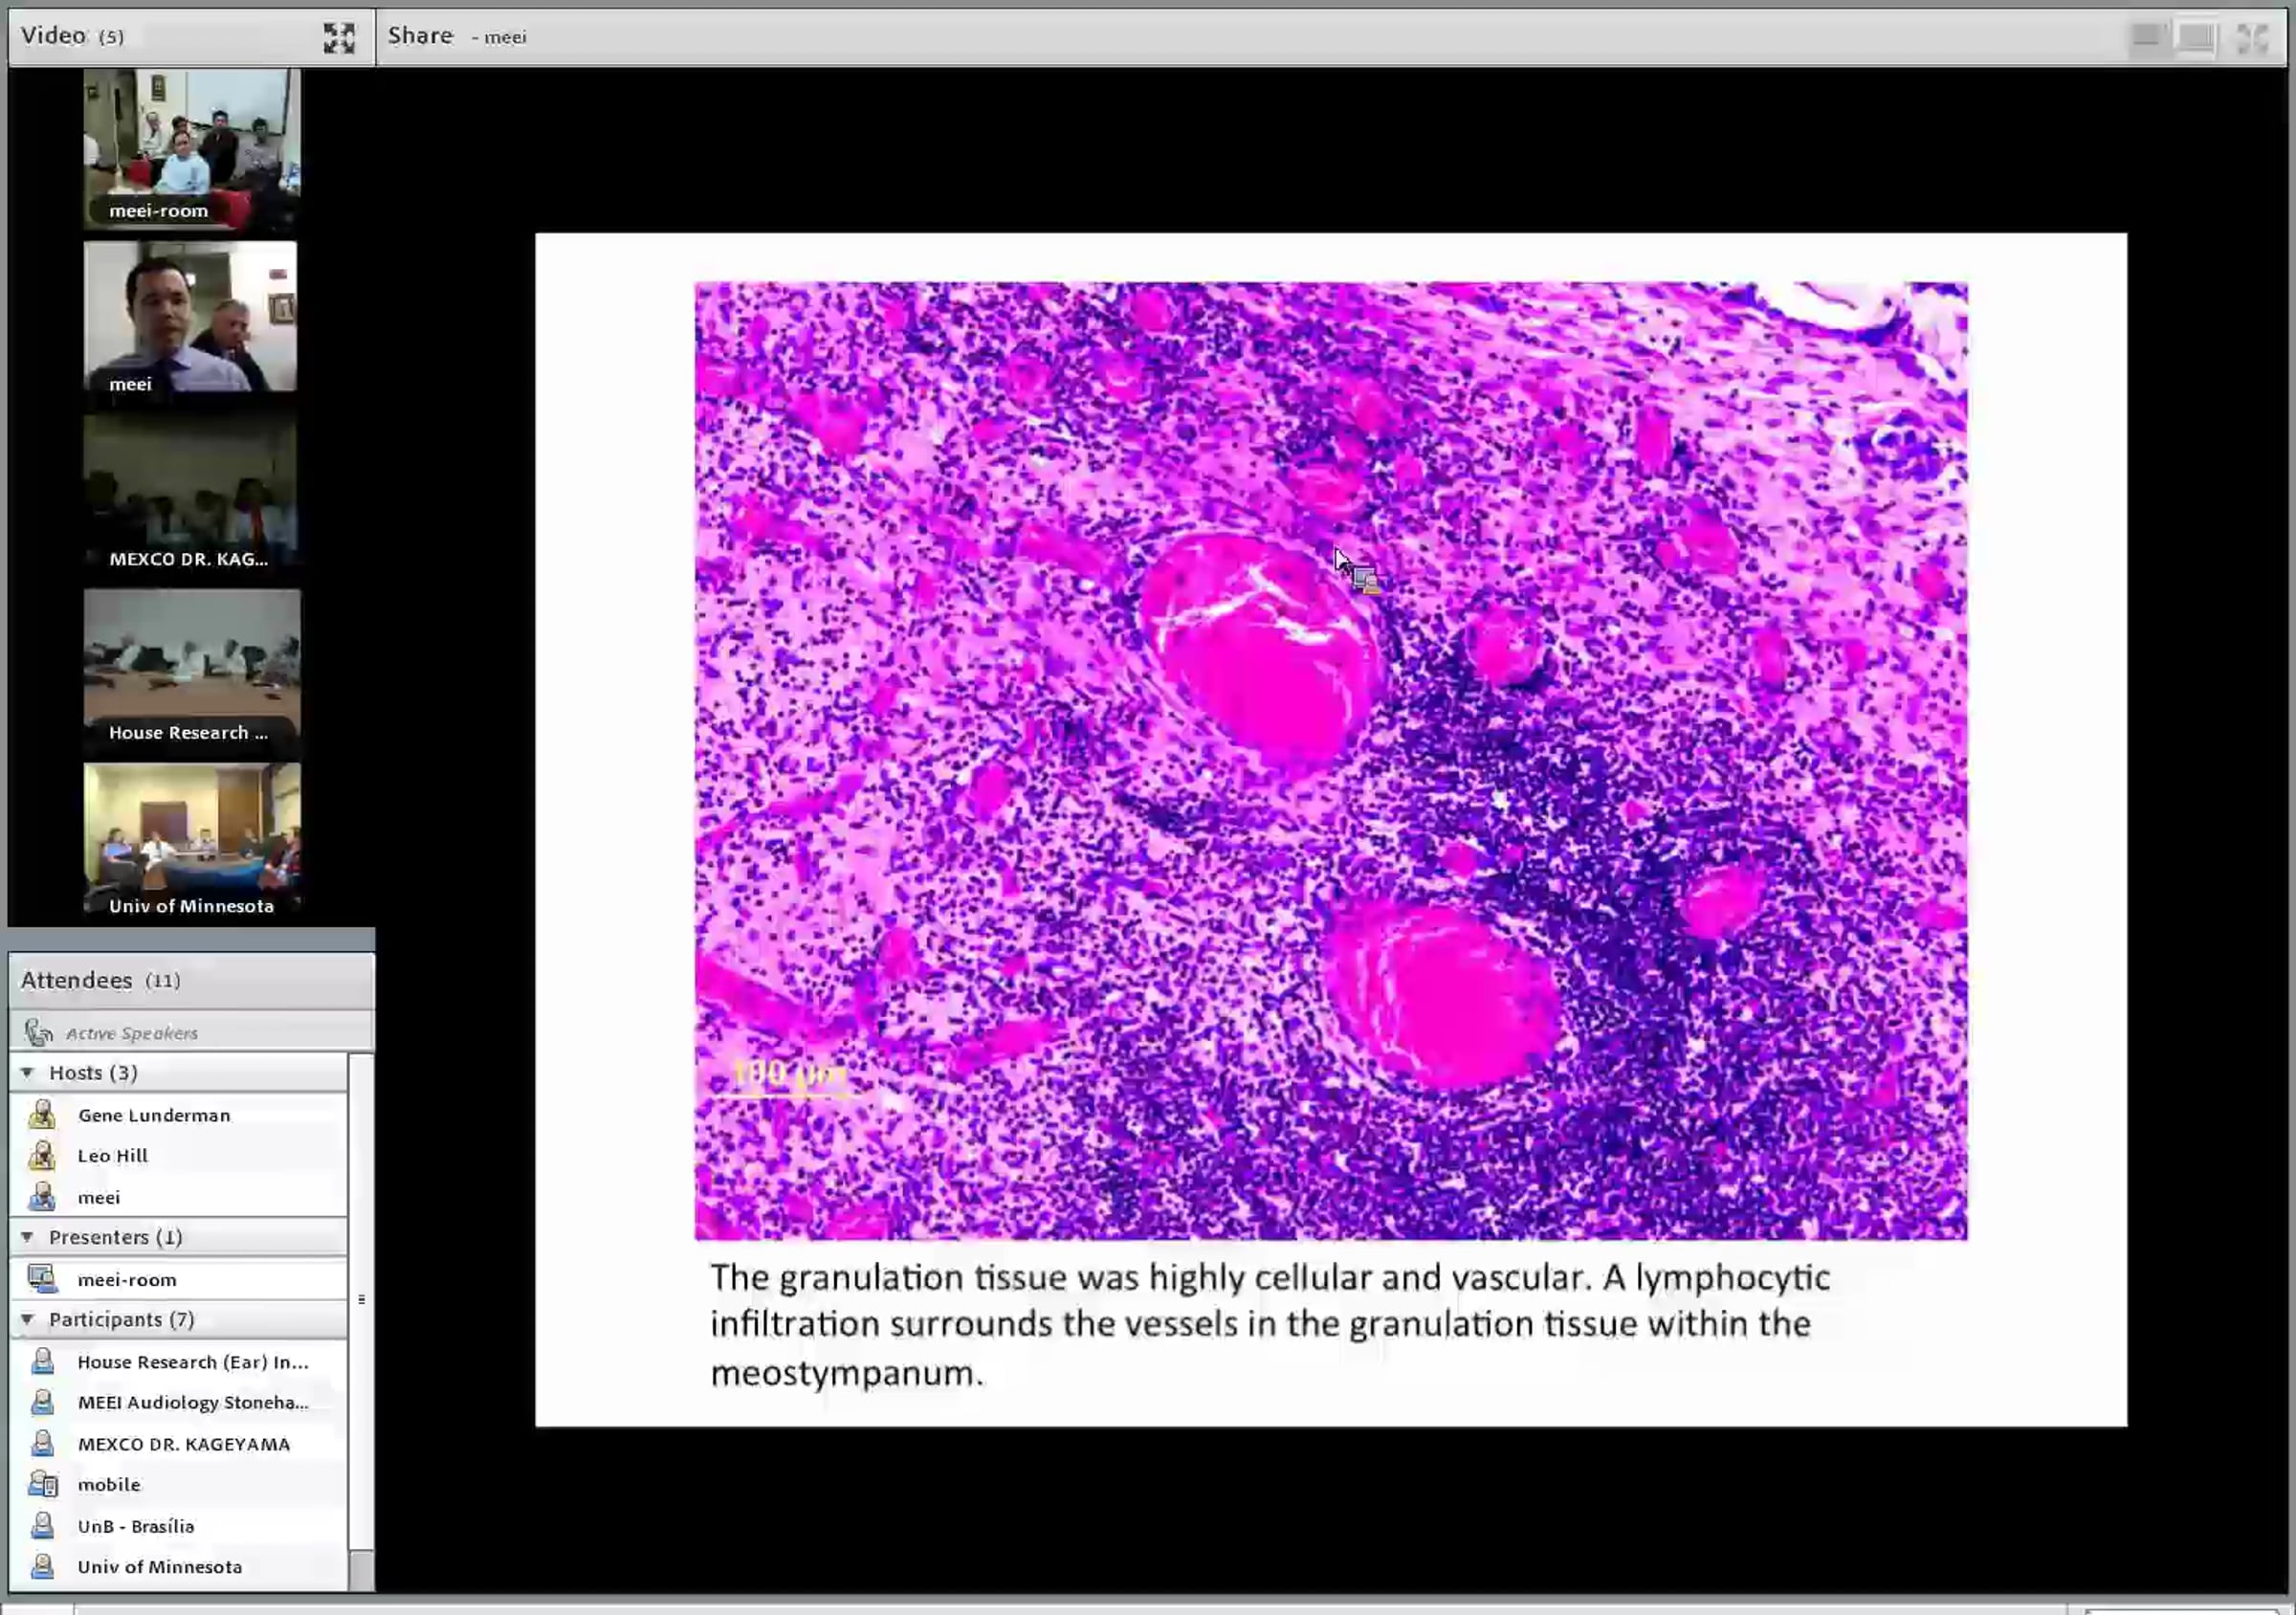Image resolution: width=2296 pixels, height=1615 pixels.
Task: Open the meei-room video thumbnail
Action: (x=192, y=149)
